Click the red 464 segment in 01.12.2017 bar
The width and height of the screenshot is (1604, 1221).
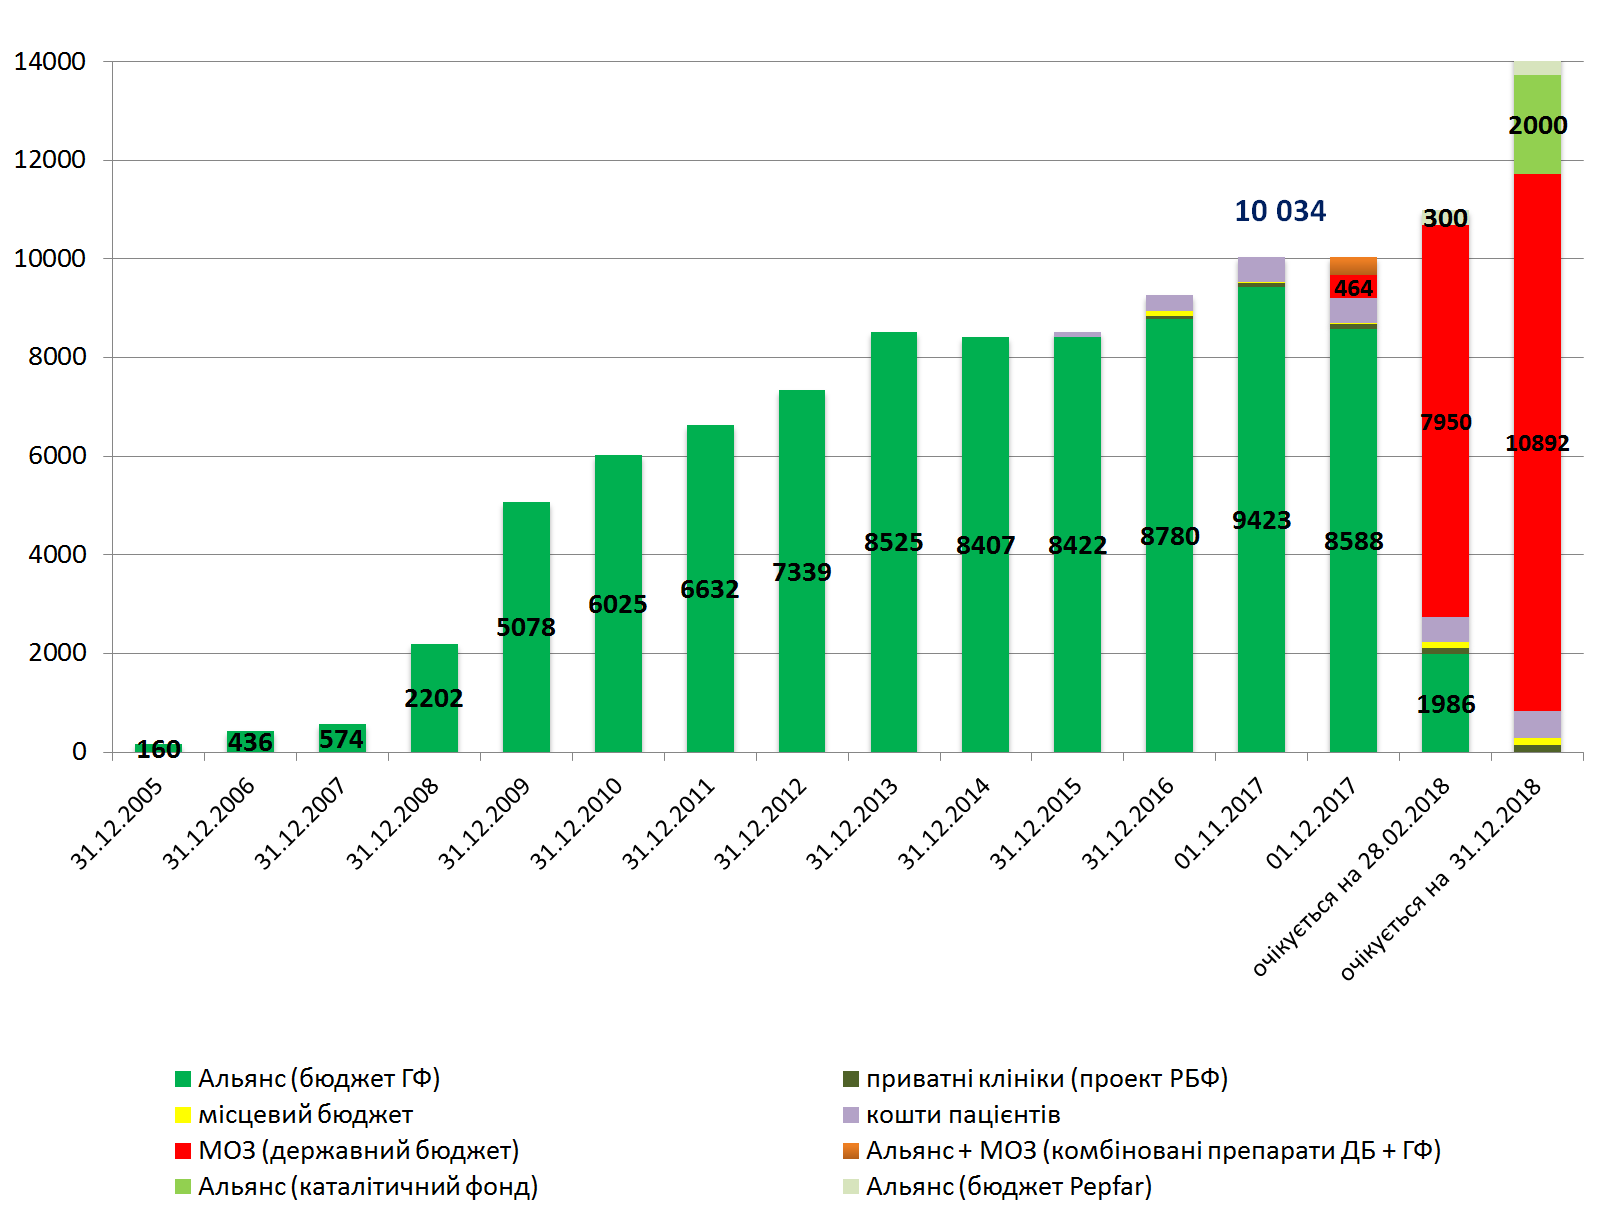1353,287
